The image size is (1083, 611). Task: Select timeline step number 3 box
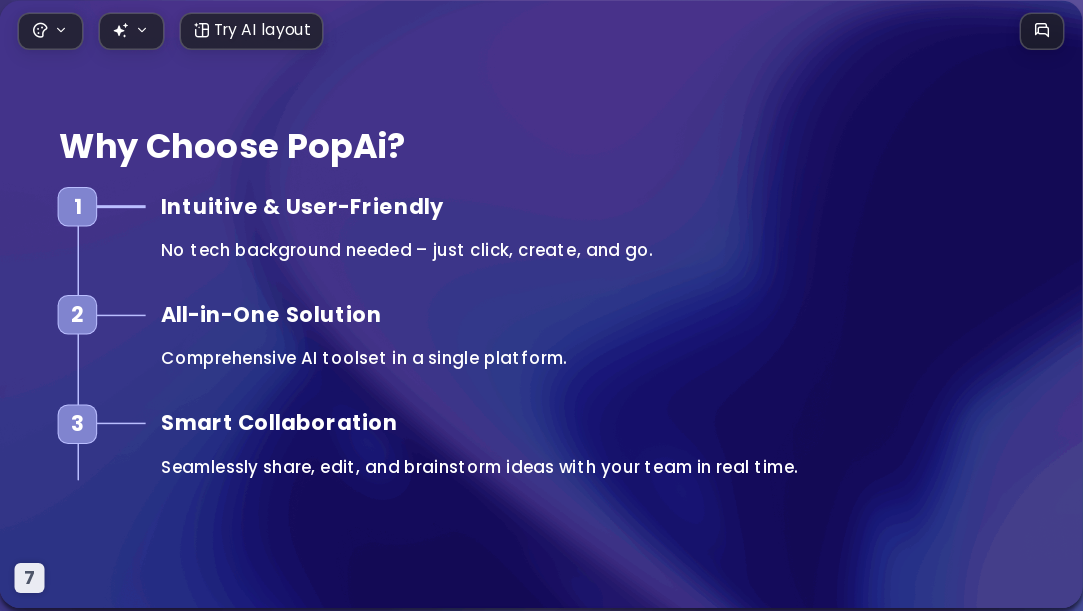(77, 424)
